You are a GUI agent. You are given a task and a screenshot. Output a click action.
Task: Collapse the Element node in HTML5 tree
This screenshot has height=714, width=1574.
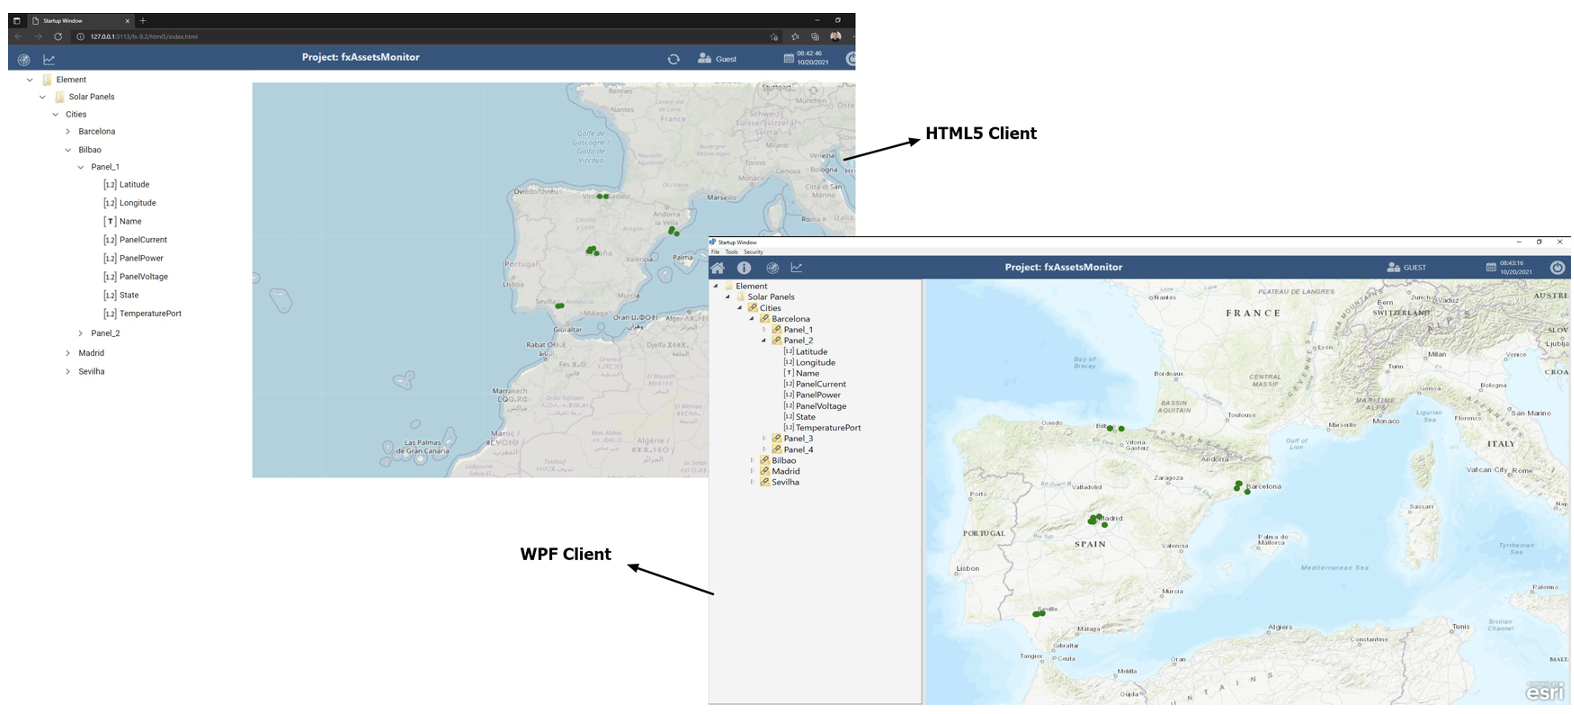[30, 80]
